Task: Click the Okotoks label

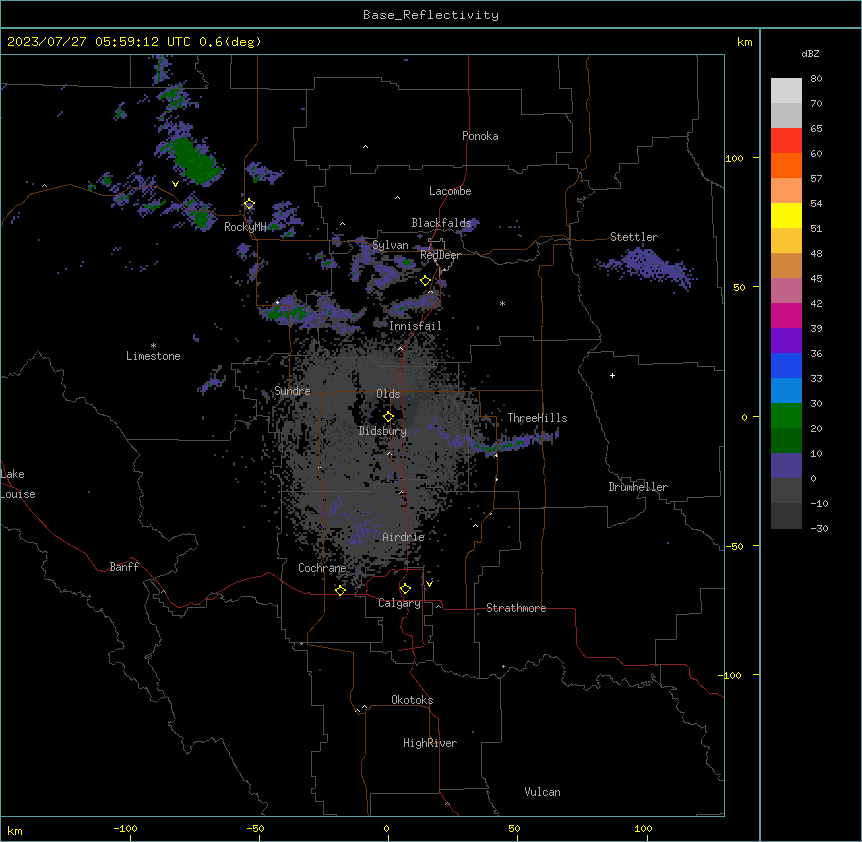Action: pyautogui.click(x=412, y=700)
